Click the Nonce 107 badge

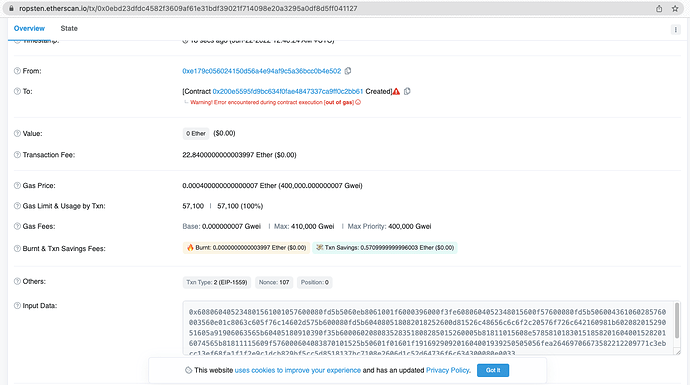coord(274,282)
